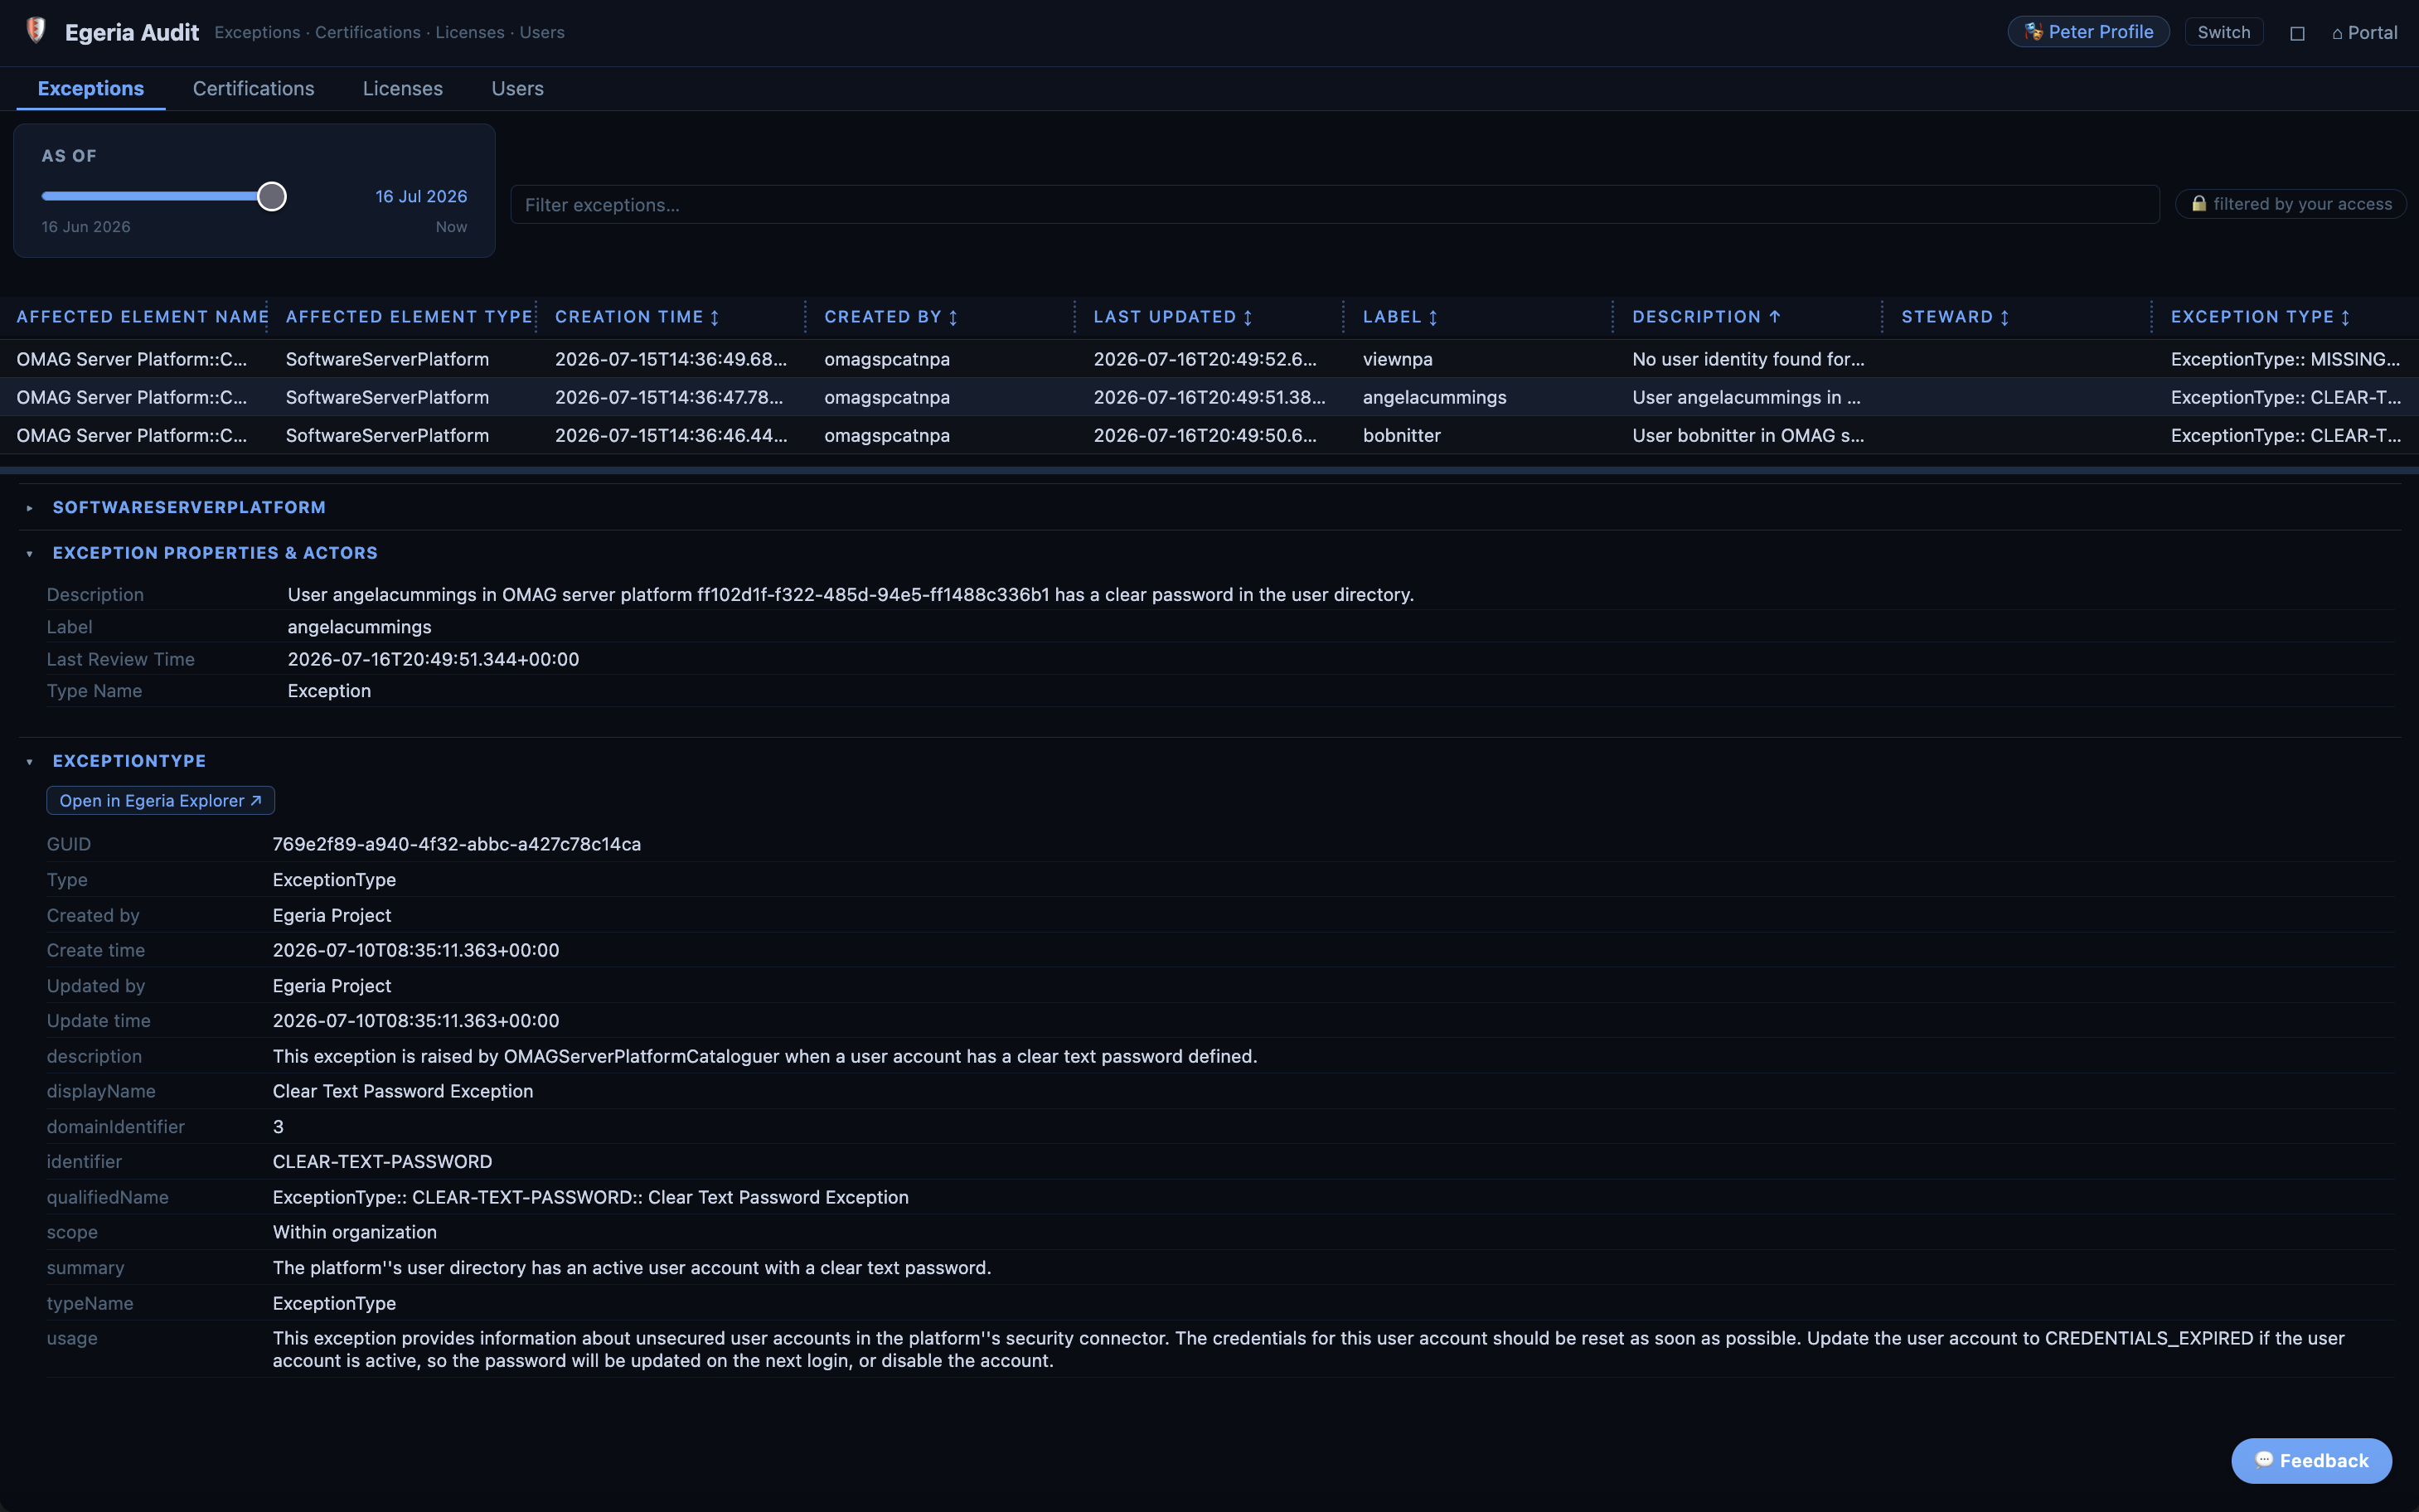Collapse Exception Properties & Actors section
Image resolution: width=2419 pixels, height=1512 pixels.
coord(215,553)
